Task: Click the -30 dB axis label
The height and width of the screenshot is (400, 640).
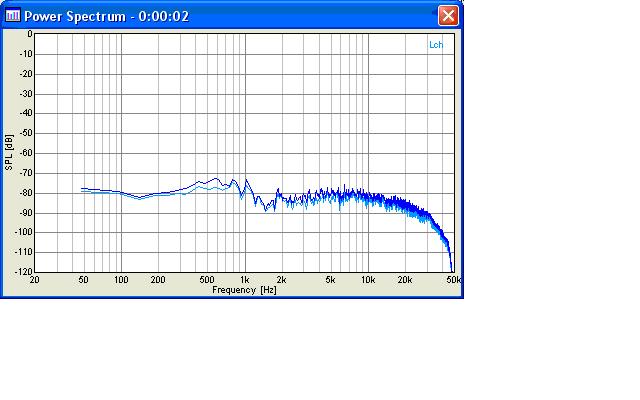Action: (26, 94)
